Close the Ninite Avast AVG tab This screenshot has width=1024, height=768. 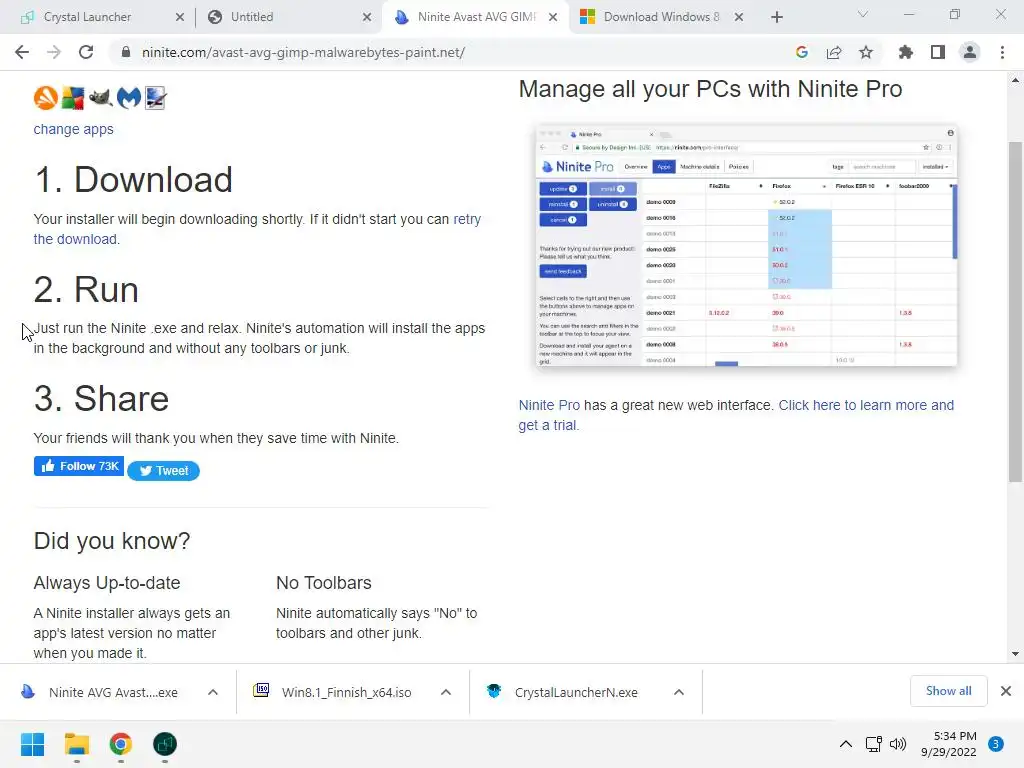coord(553,17)
